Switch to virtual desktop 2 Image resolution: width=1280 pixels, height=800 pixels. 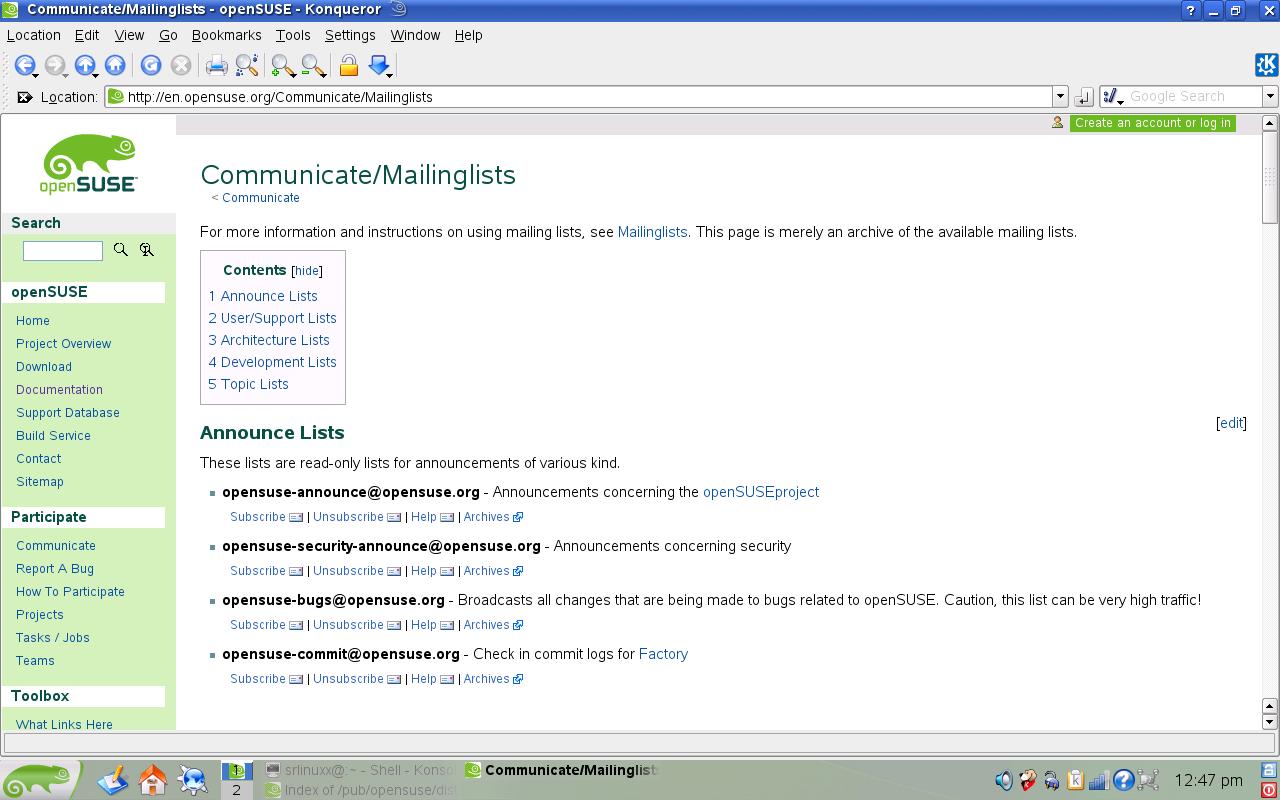pos(236,789)
